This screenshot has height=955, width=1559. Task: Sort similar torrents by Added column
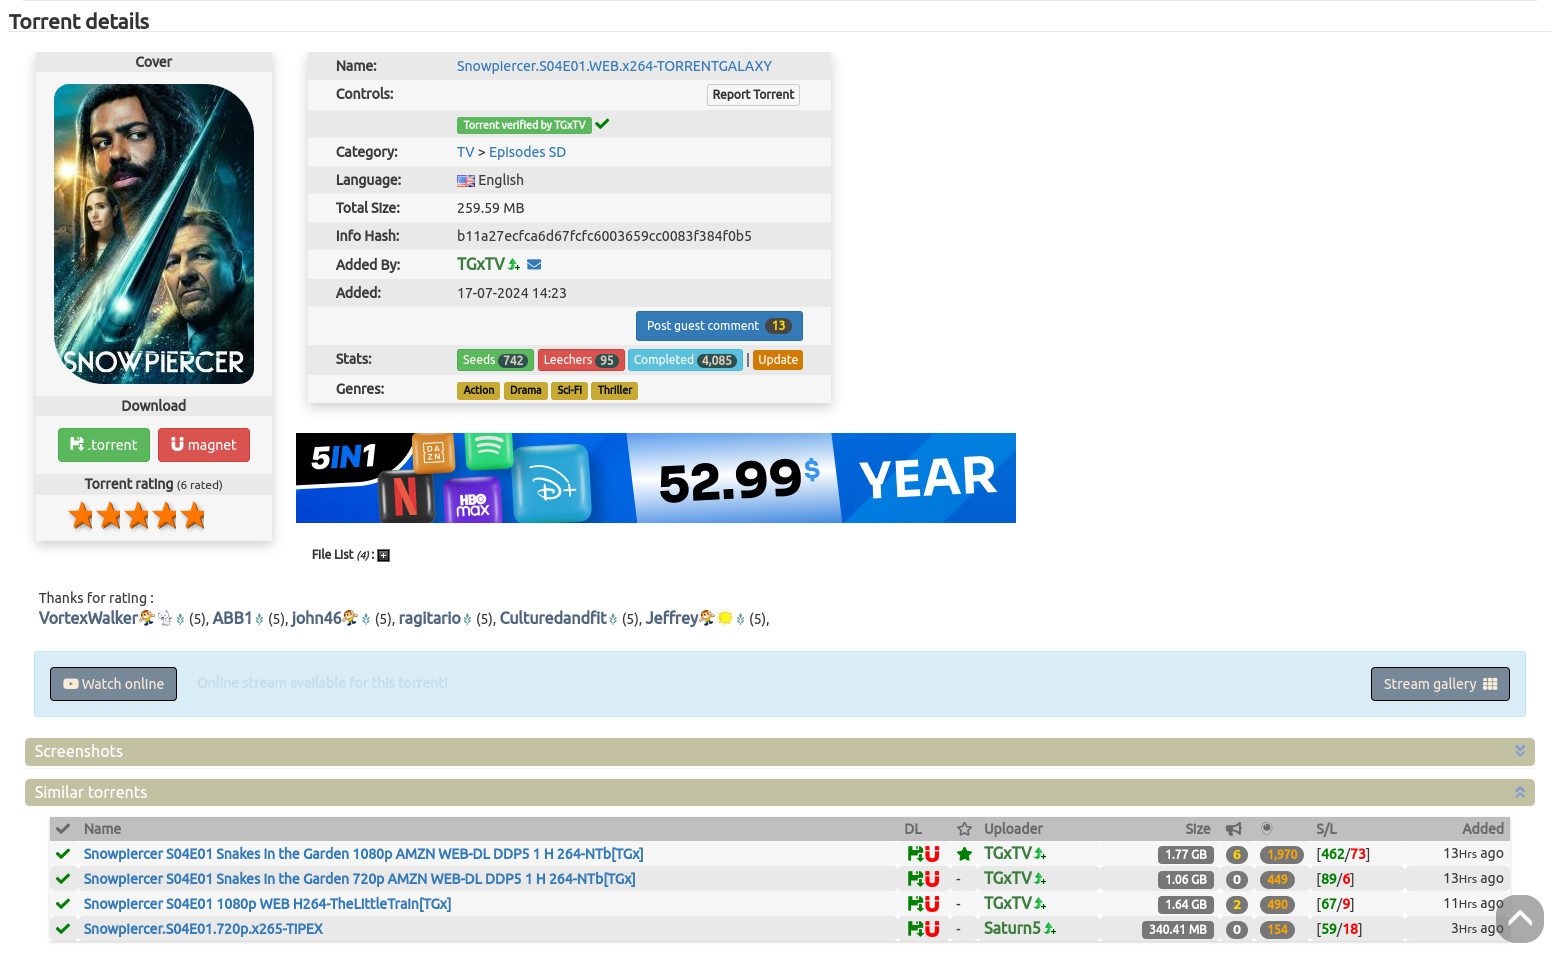[x=1483, y=829]
